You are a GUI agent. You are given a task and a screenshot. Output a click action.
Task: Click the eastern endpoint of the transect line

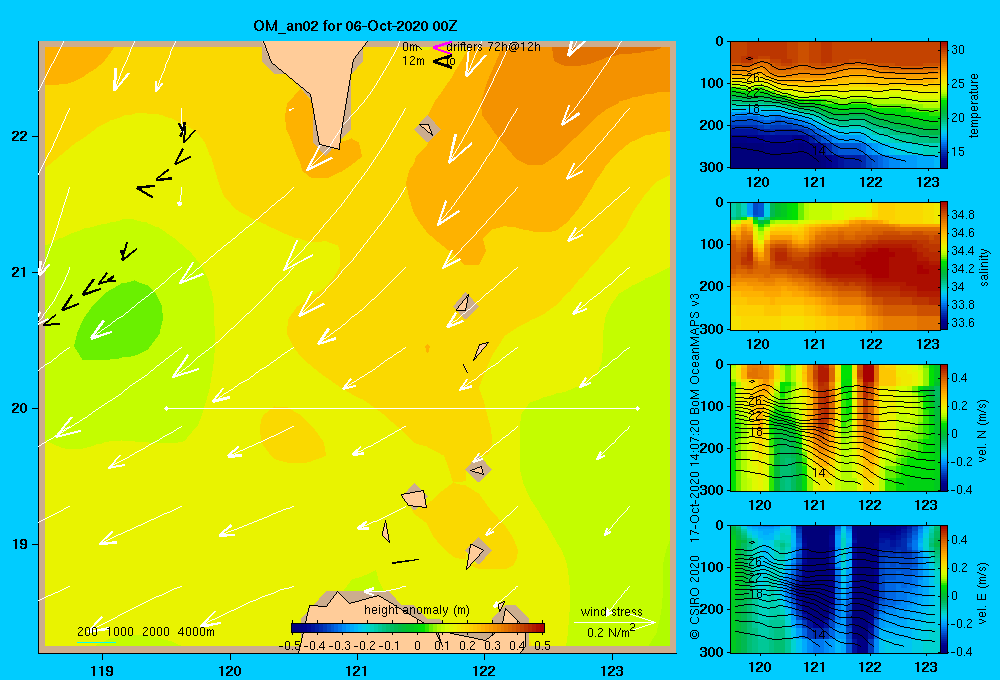[638, 408]
